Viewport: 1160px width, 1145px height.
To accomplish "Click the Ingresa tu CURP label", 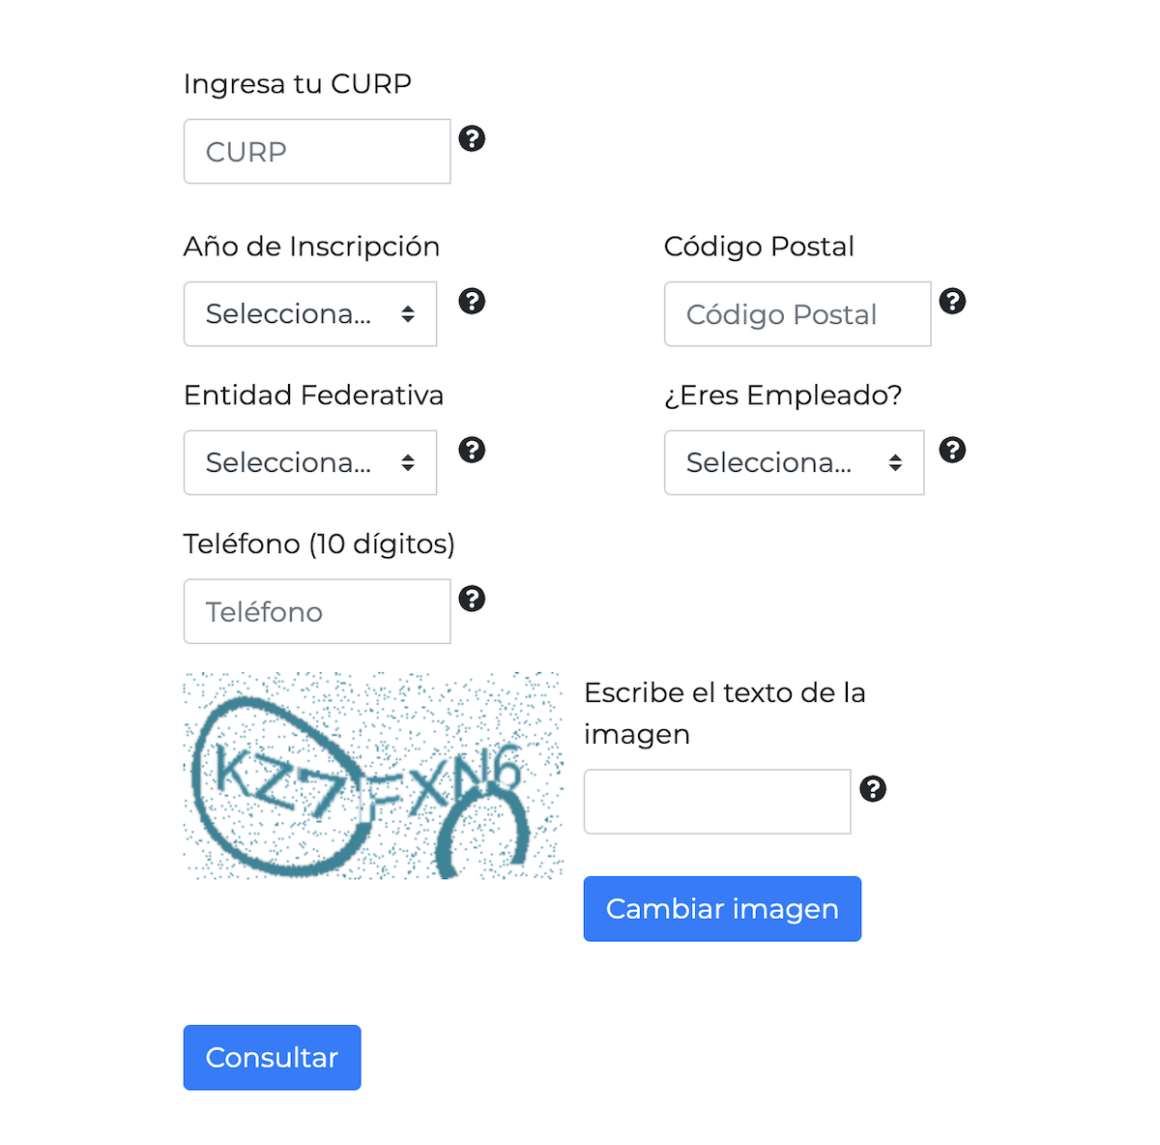I will click(x=297, y=84).
